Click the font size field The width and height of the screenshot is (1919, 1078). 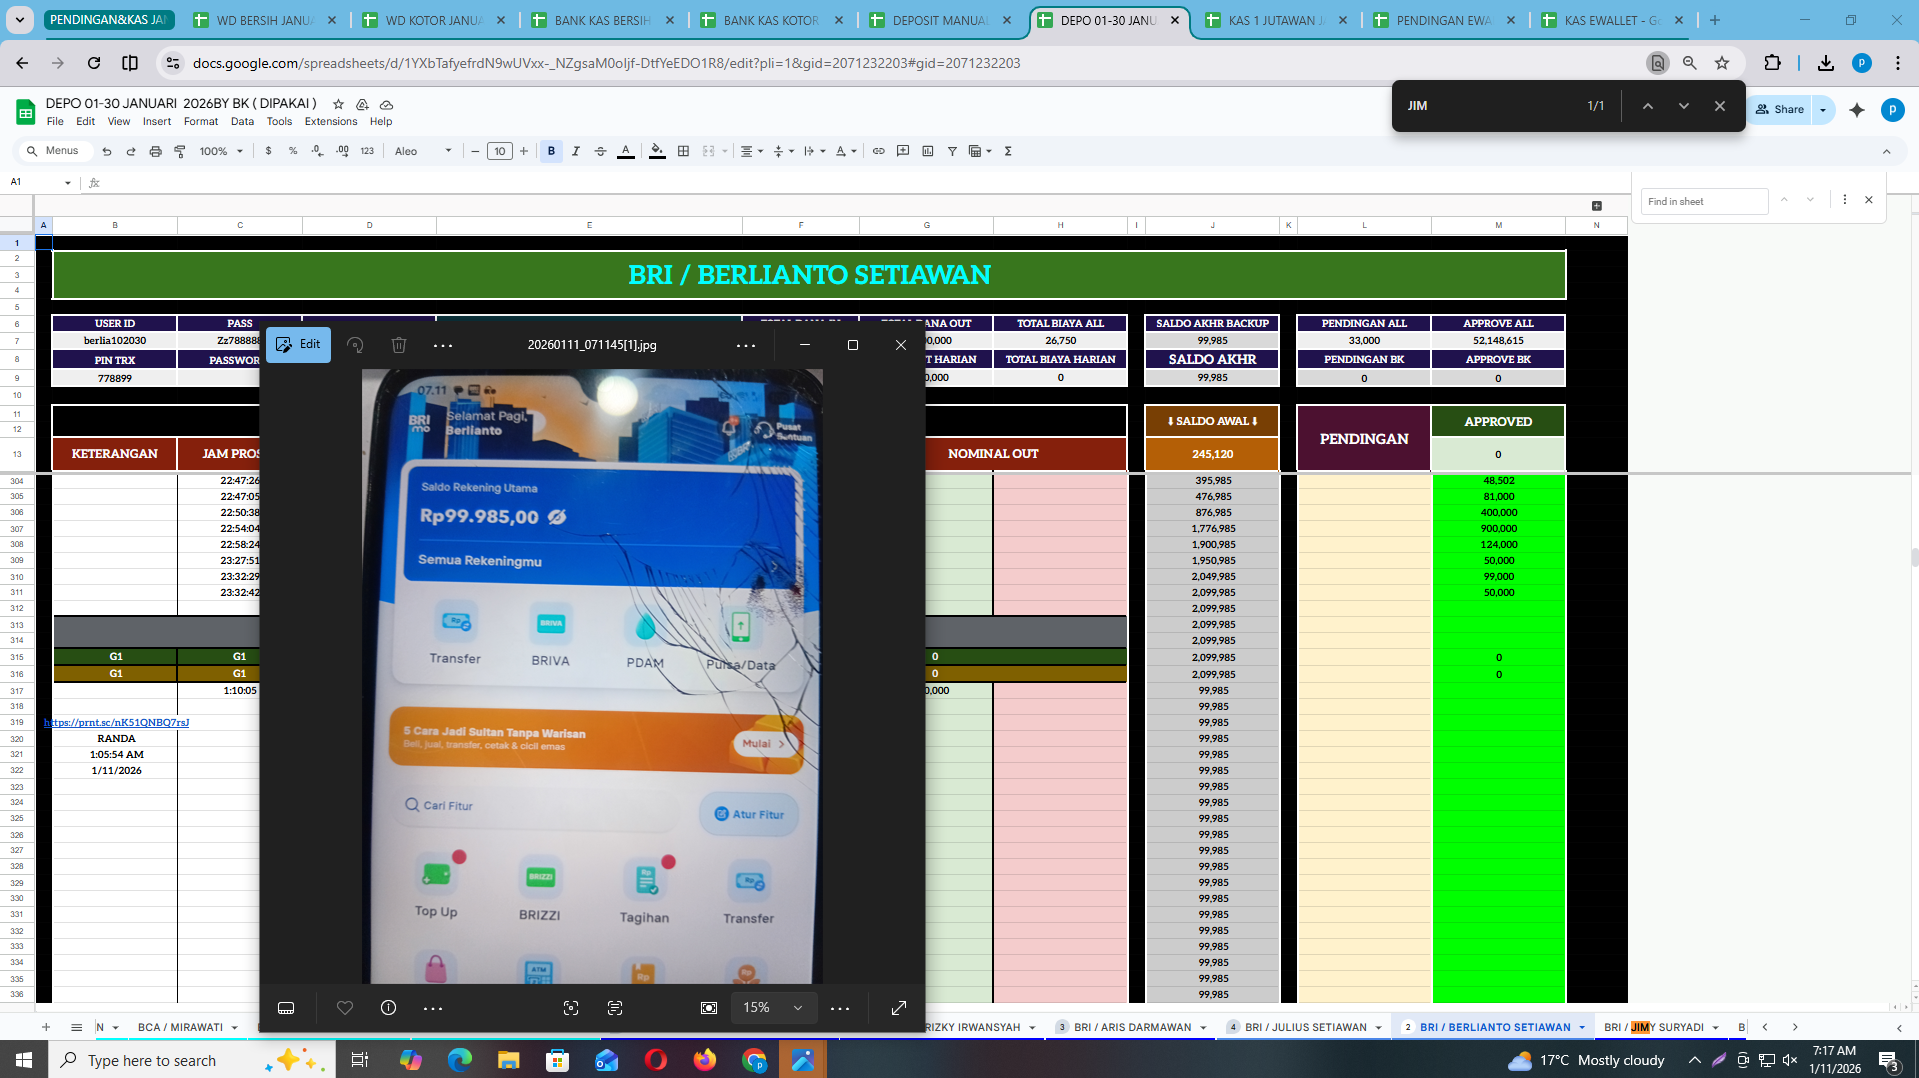pos(500,151)
